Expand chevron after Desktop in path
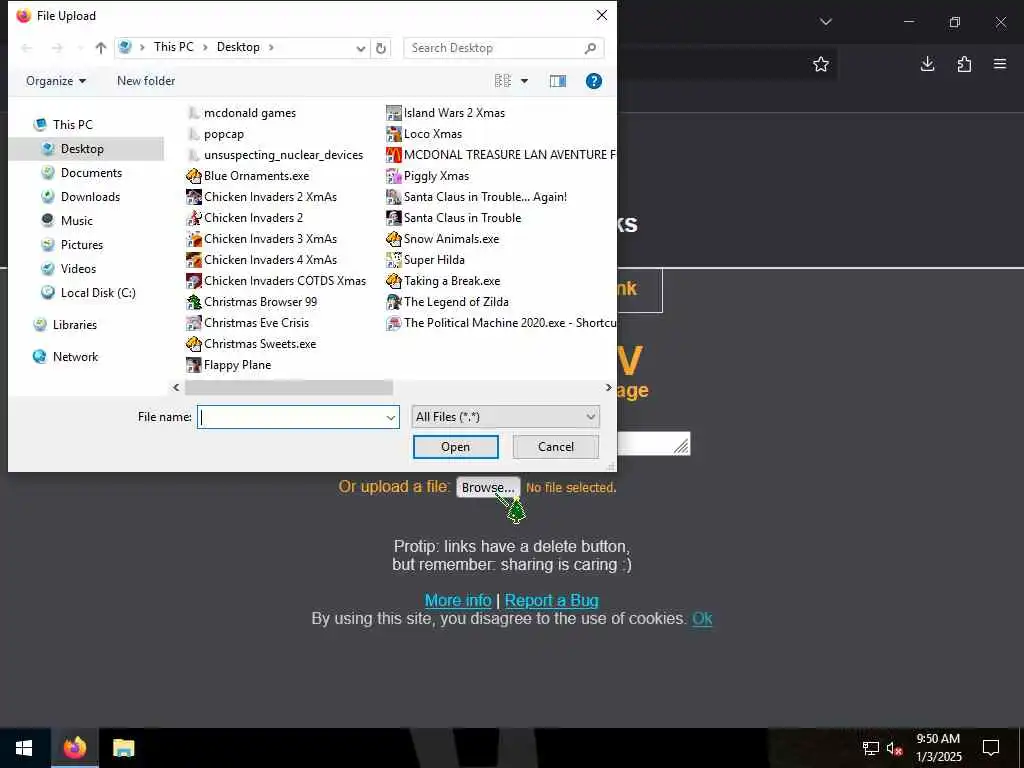This screenshot has width=1024, height=768. click(271, 47)
